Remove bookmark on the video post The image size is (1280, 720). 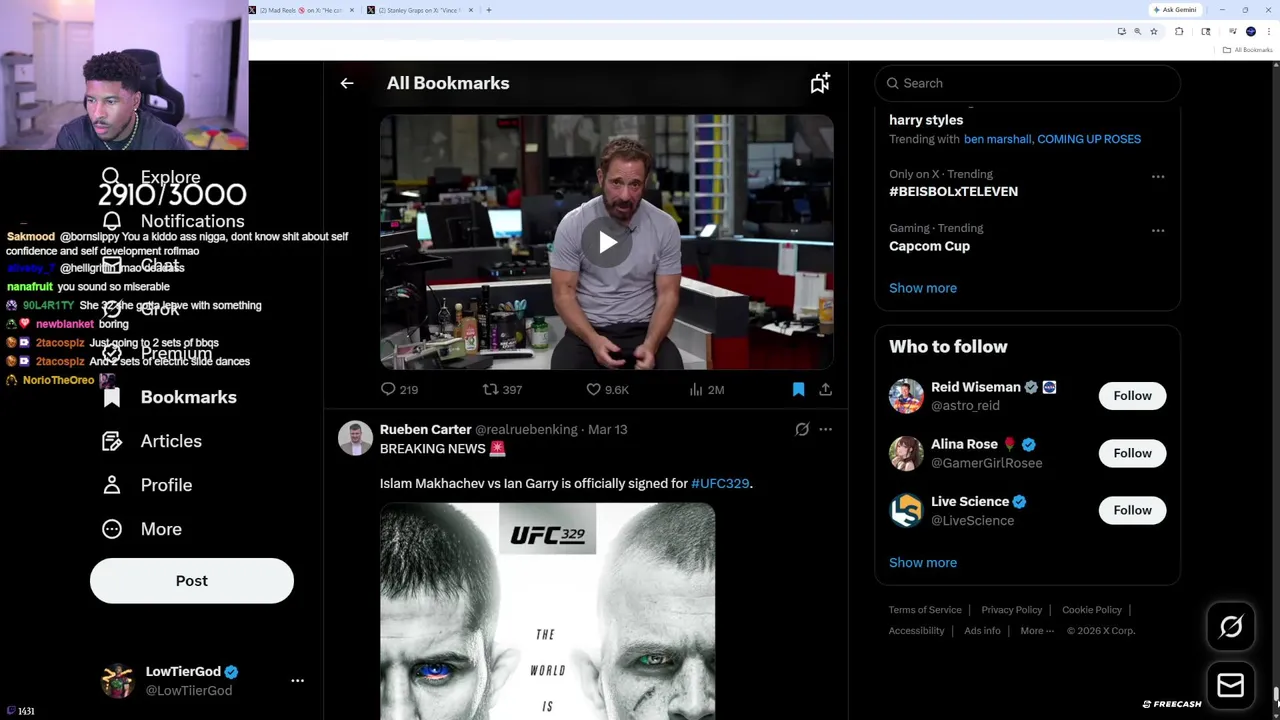pos(798,390)
